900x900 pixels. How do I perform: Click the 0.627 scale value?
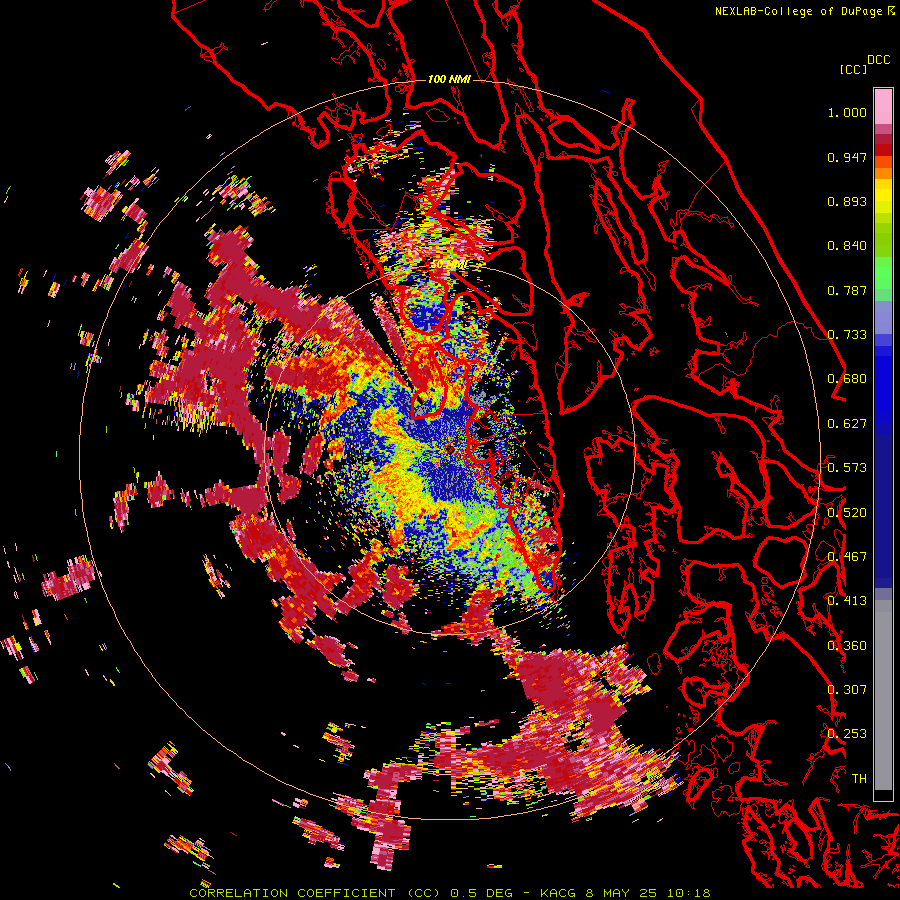click(847, 424)
